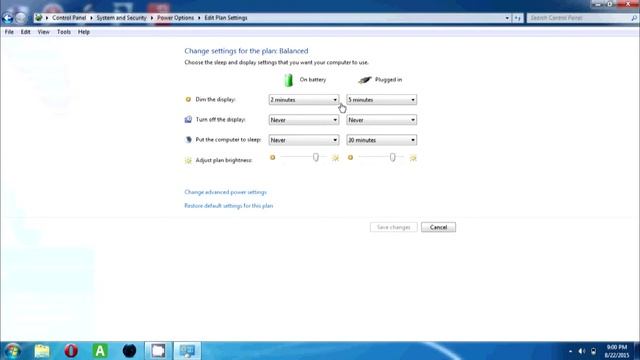Click the Plugged in brightness slider thumb
640x360 pixels.
click(392, 157)
